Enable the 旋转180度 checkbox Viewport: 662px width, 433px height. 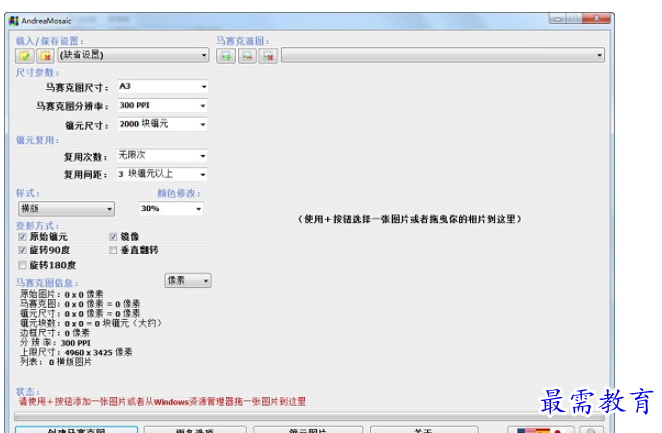[22, 265]
